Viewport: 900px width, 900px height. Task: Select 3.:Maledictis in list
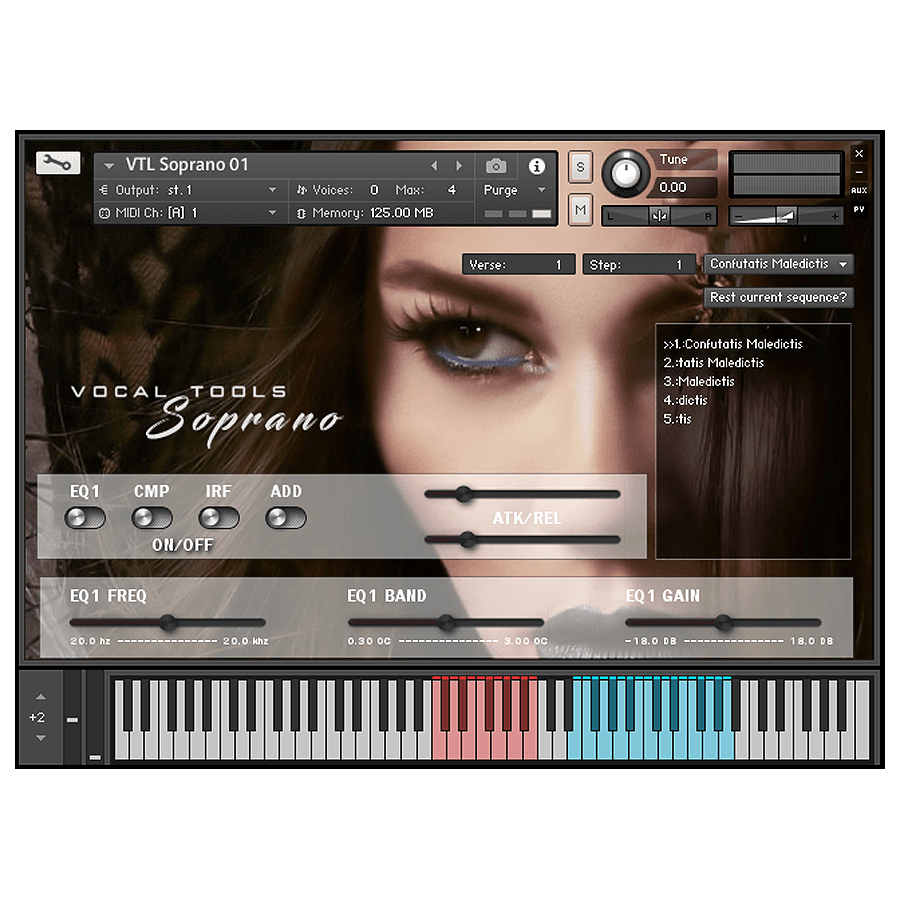[699, 381]
